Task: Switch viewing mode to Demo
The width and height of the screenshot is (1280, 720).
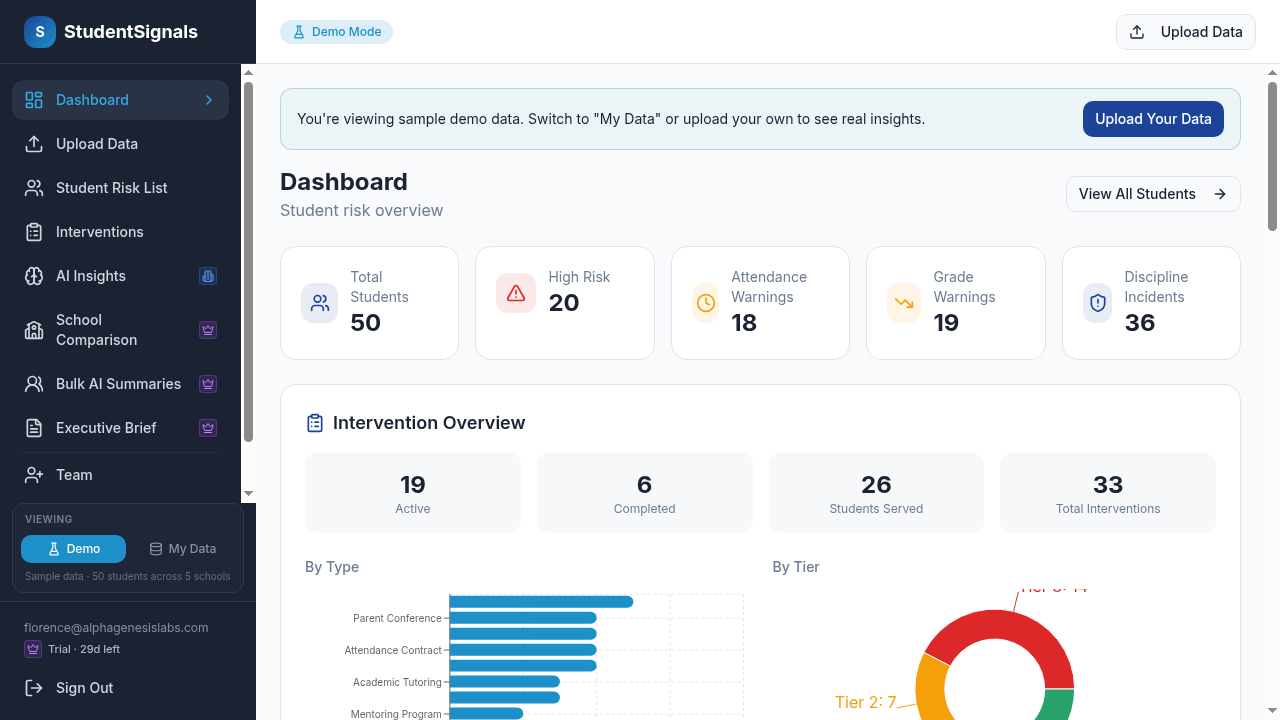Action: [73, 549]
